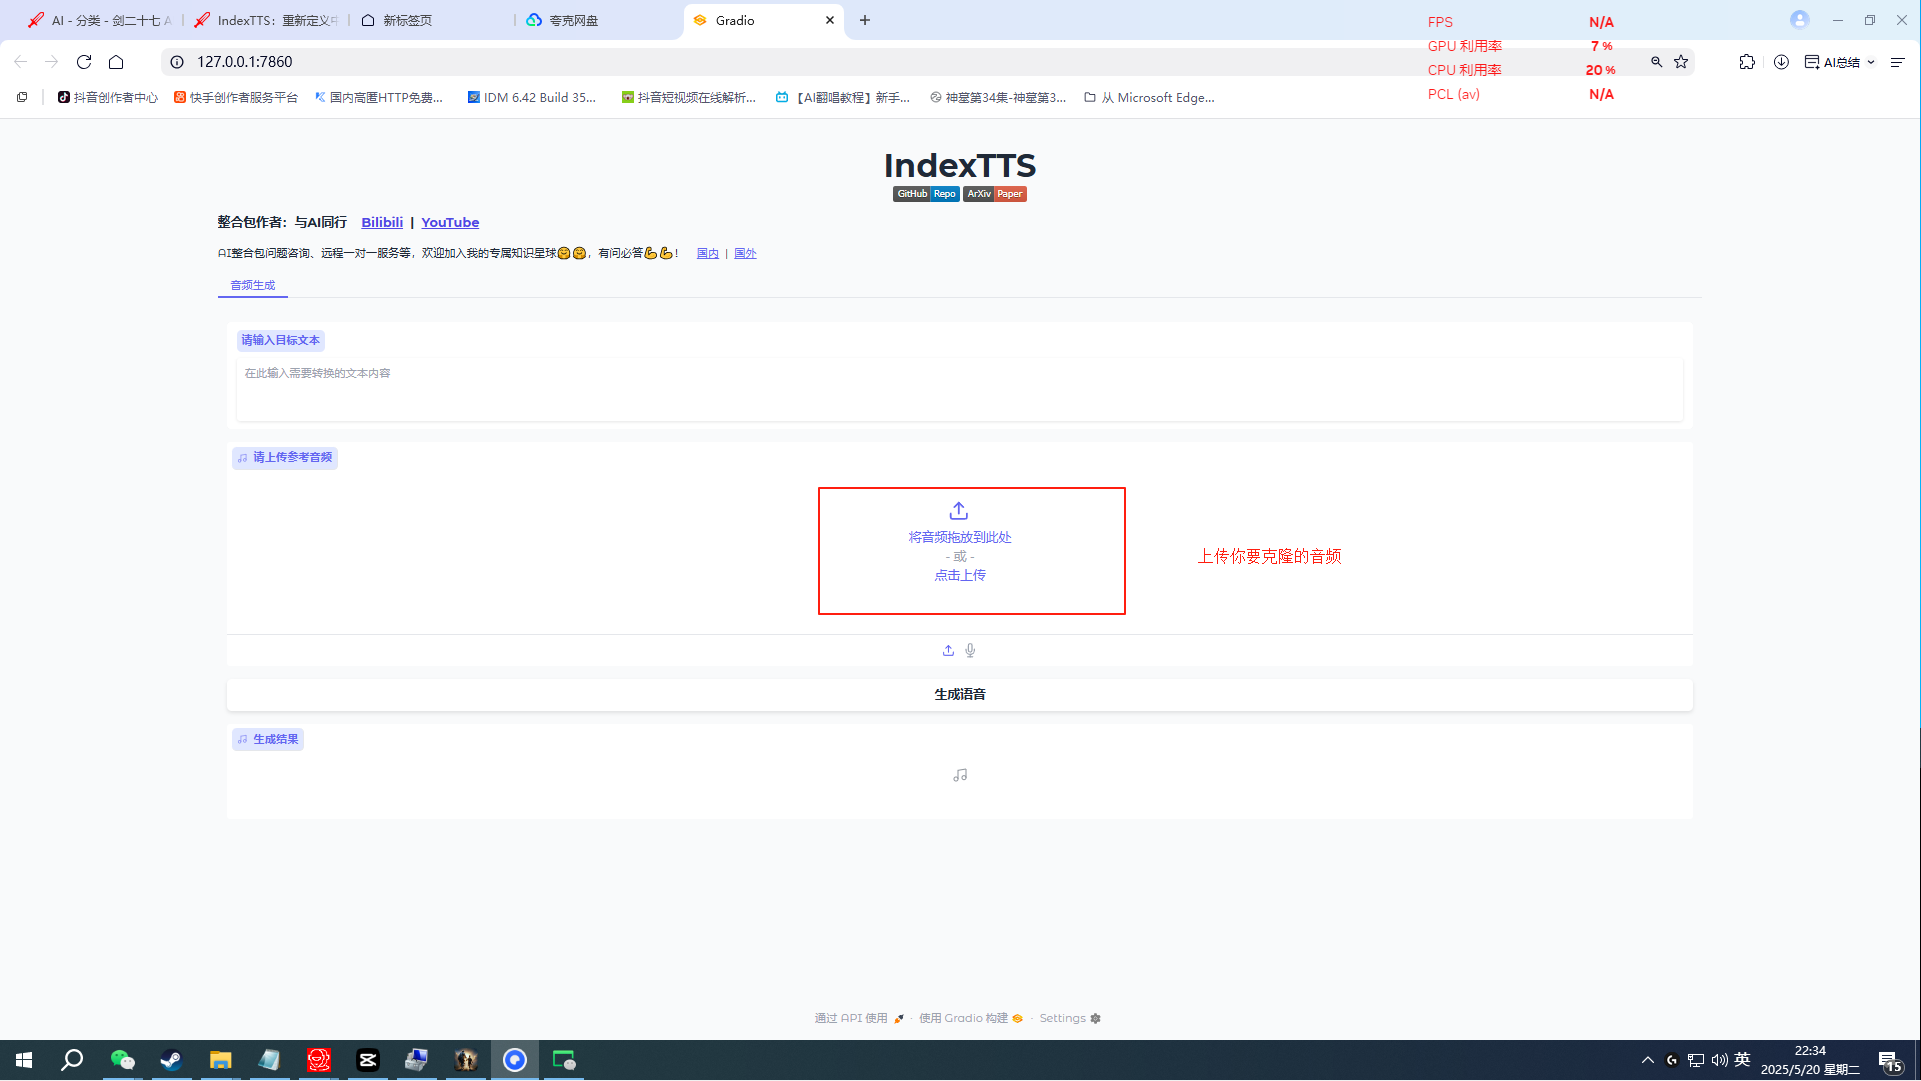Open 国内高匿HTTP免费 bookmark
Viewport: 1921px width, 1081px height.
378,98
